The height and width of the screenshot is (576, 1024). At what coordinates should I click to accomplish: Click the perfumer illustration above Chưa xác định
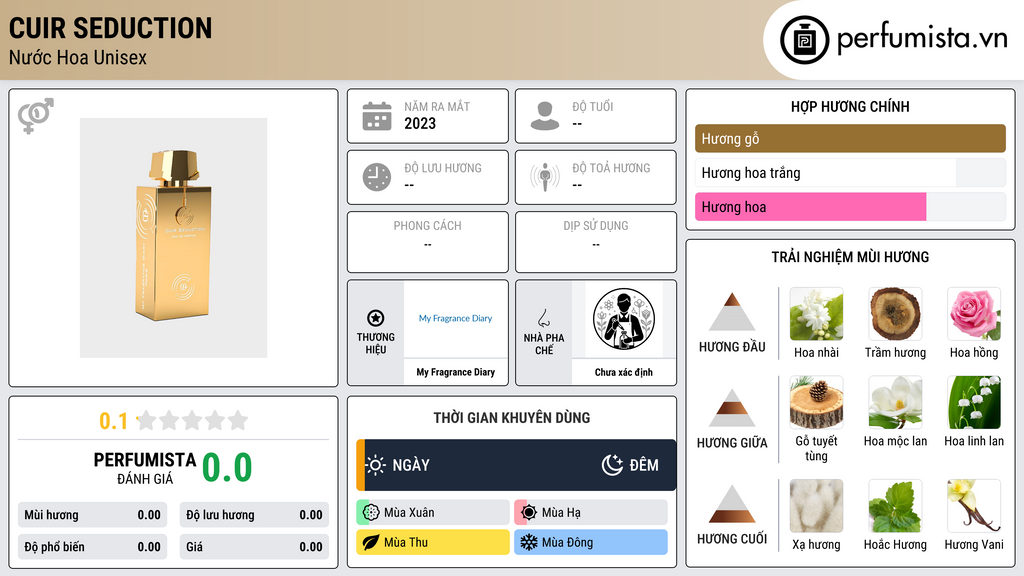[x=624, y=319]
